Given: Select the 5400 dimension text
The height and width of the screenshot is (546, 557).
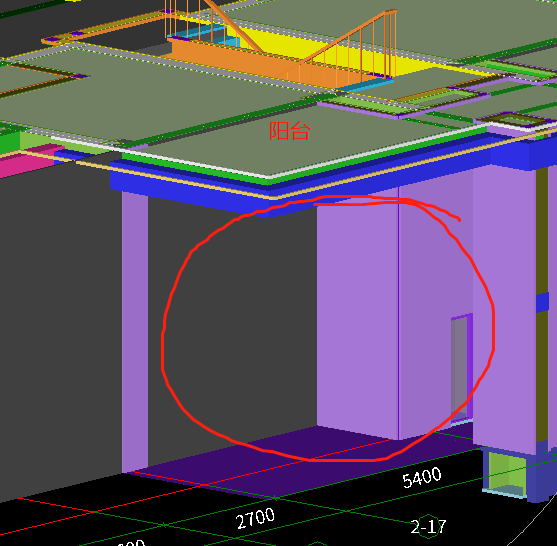Looking at the screenshot, I should point(422,477).
